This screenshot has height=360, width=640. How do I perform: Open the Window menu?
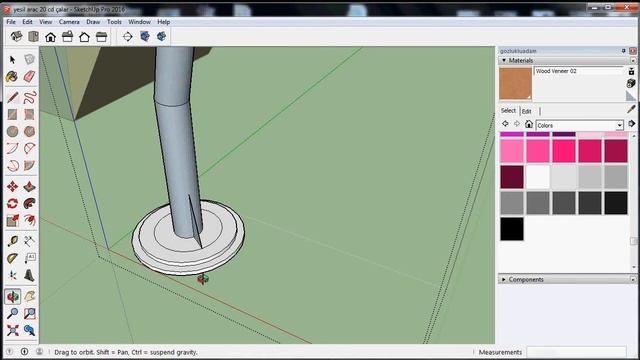(139, 22)
